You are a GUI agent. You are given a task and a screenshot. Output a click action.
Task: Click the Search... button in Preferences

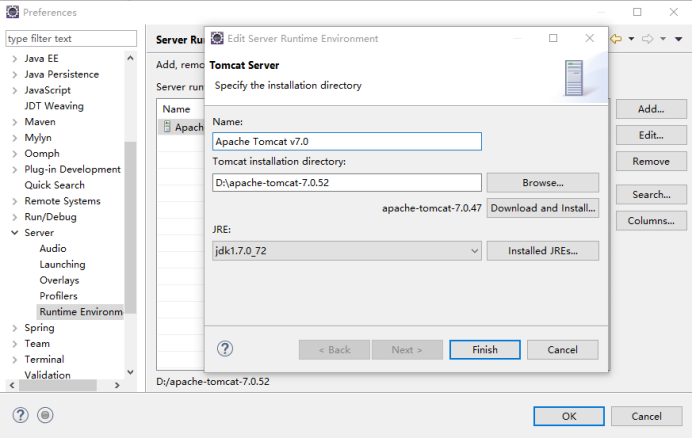pyautogui.click(x=651, y=195)
